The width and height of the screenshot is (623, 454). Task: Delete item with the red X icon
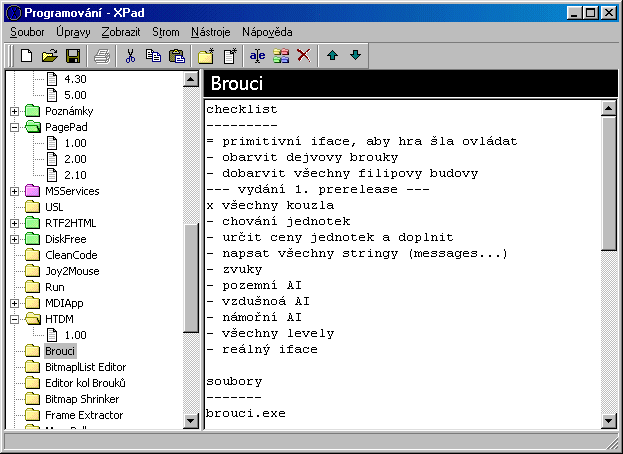(x=304, y=56)
